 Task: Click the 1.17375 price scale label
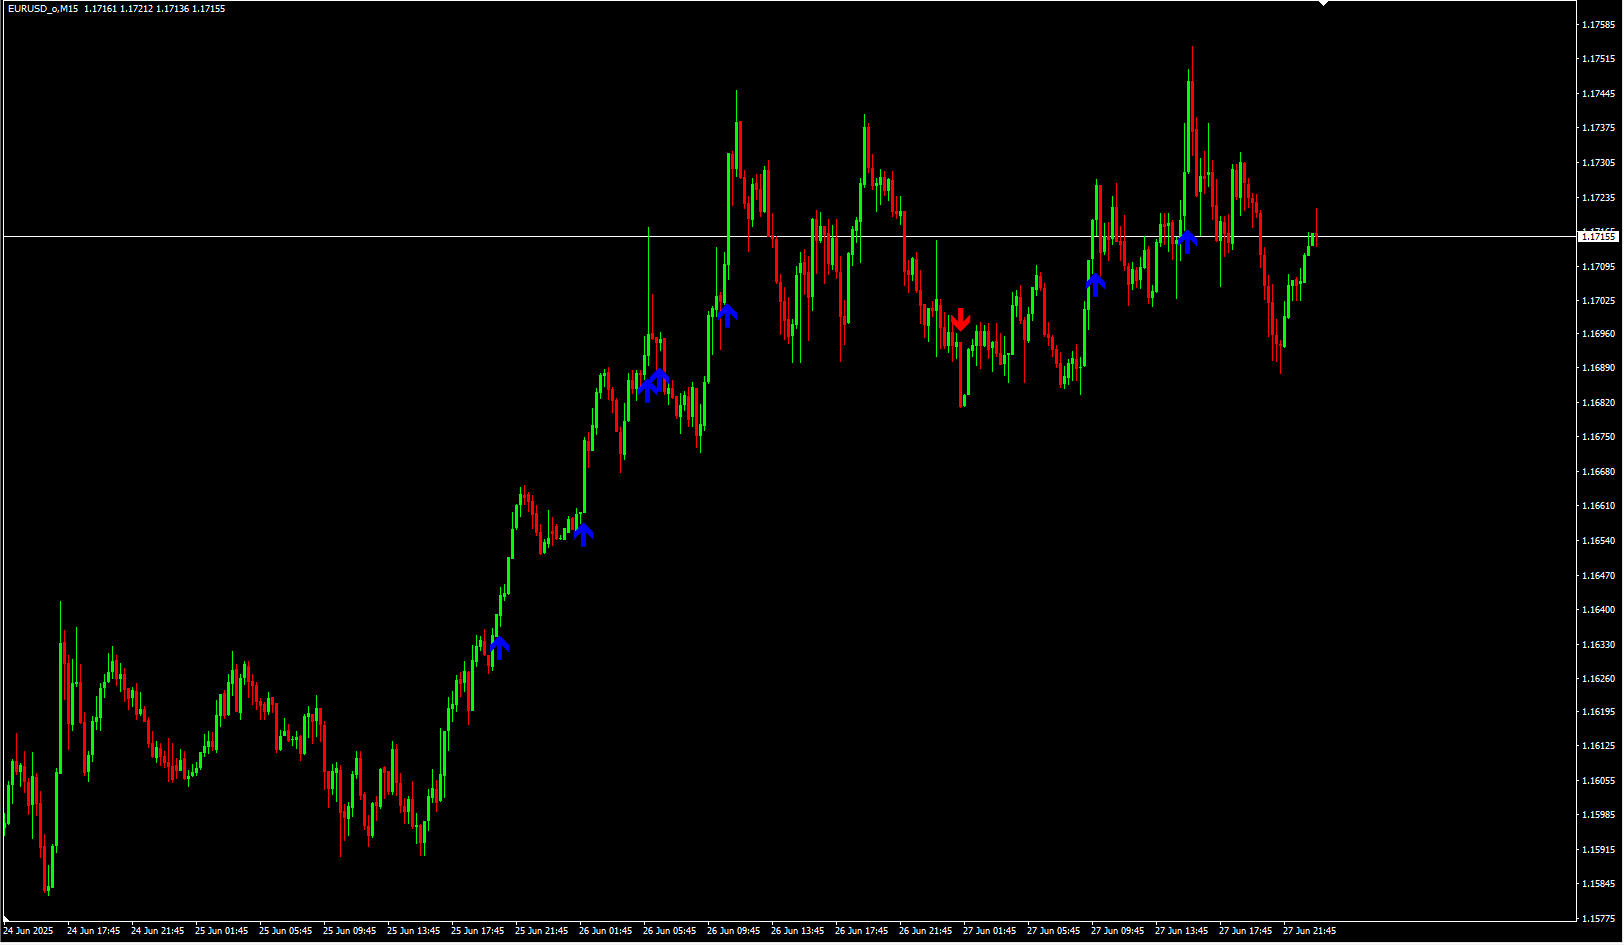[1598, 128]
